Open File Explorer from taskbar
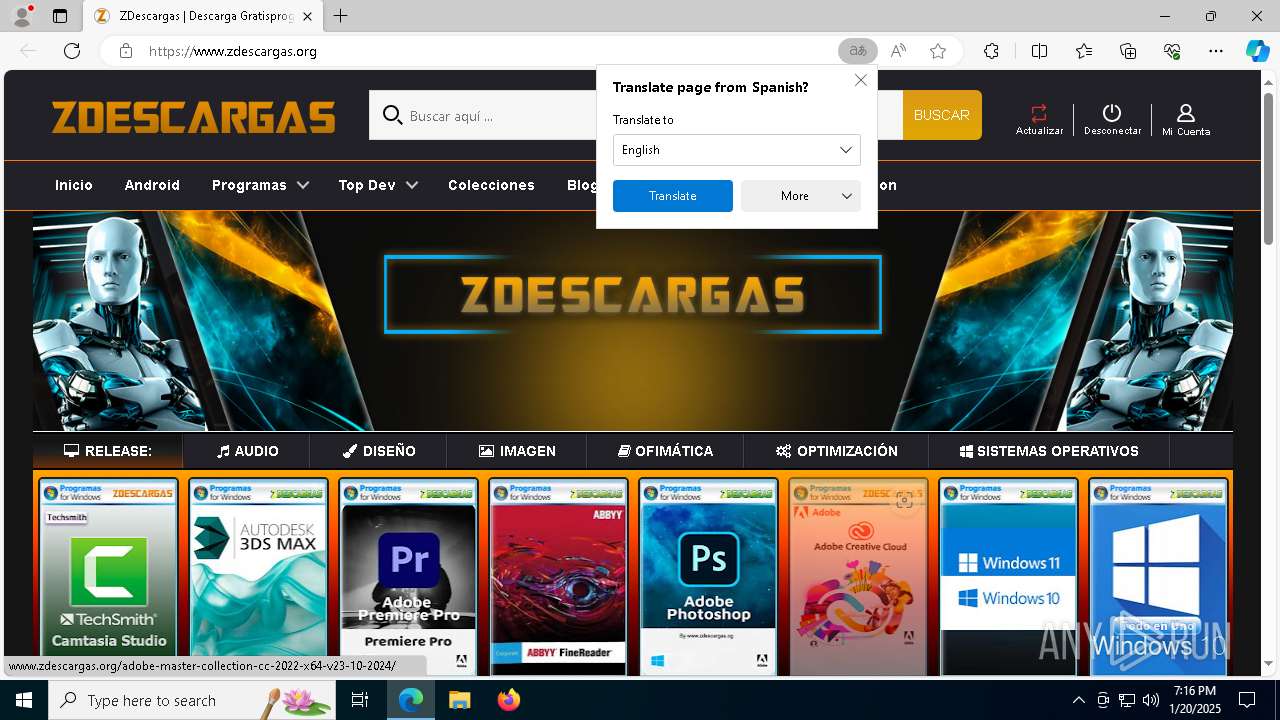 tap(459, 700)
